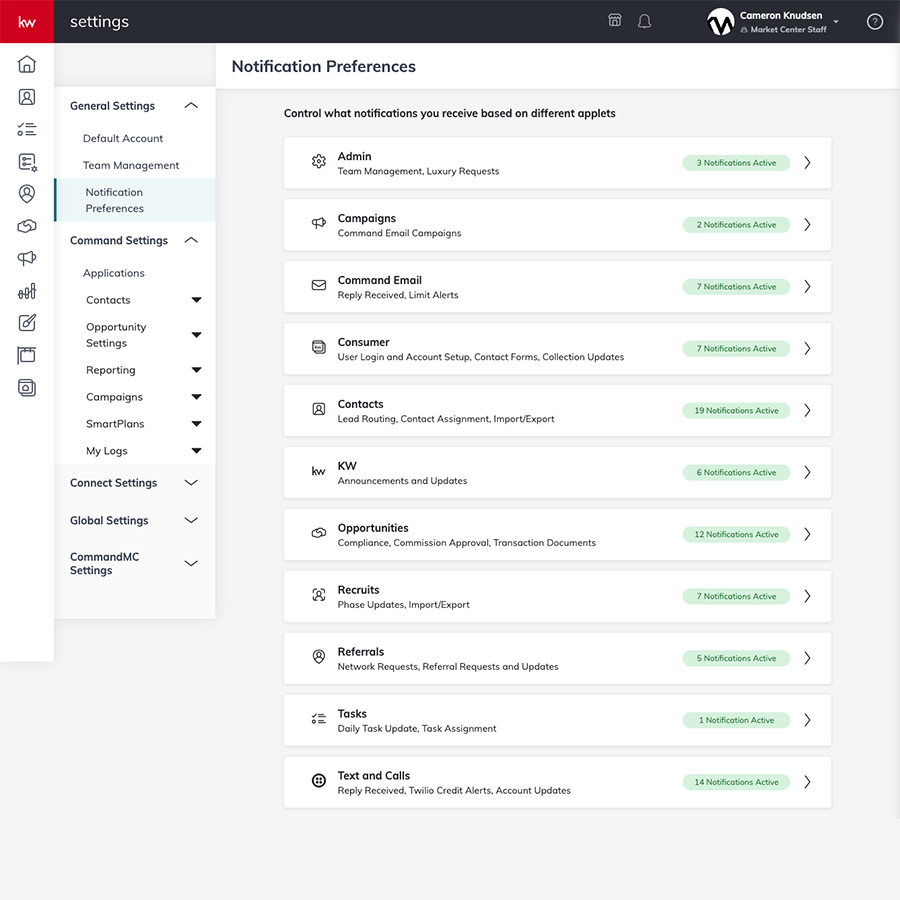Select Applications menu item

114,273
